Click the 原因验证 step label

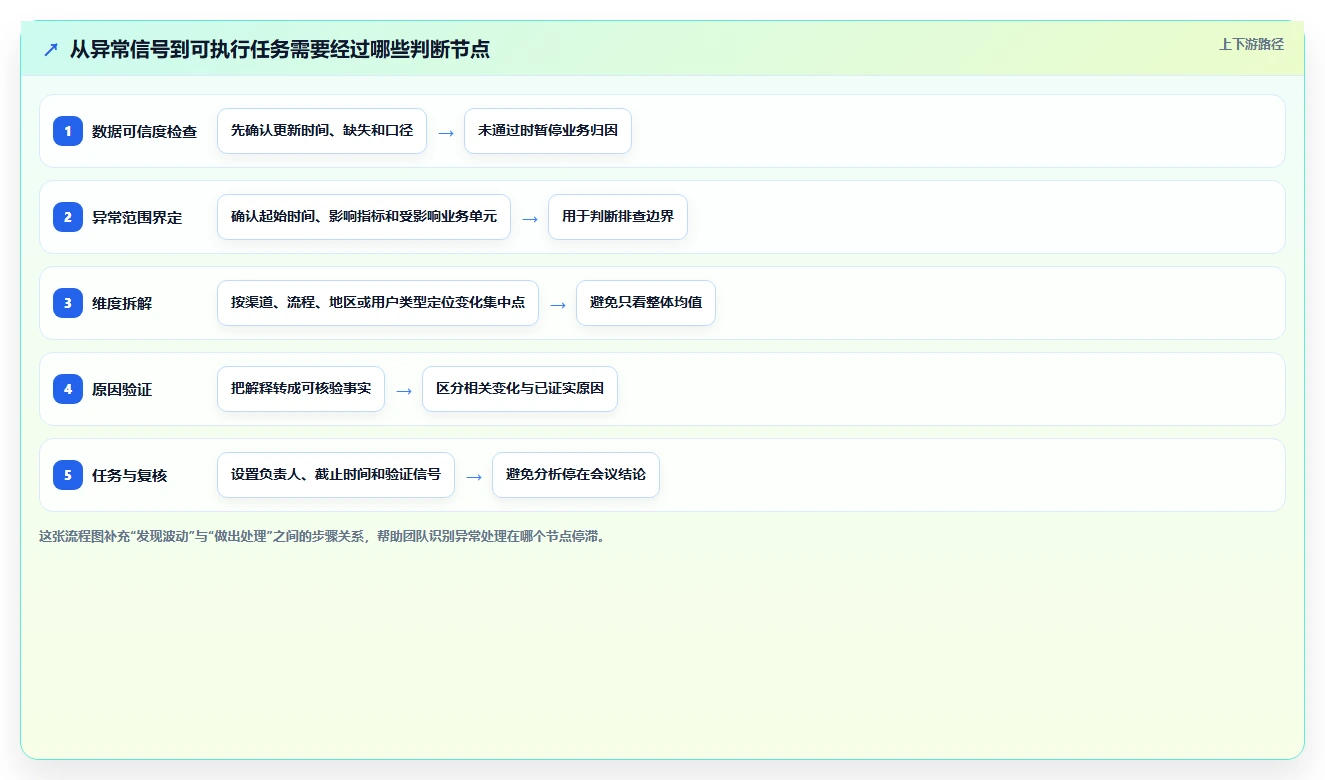click(x=122, y=389)
